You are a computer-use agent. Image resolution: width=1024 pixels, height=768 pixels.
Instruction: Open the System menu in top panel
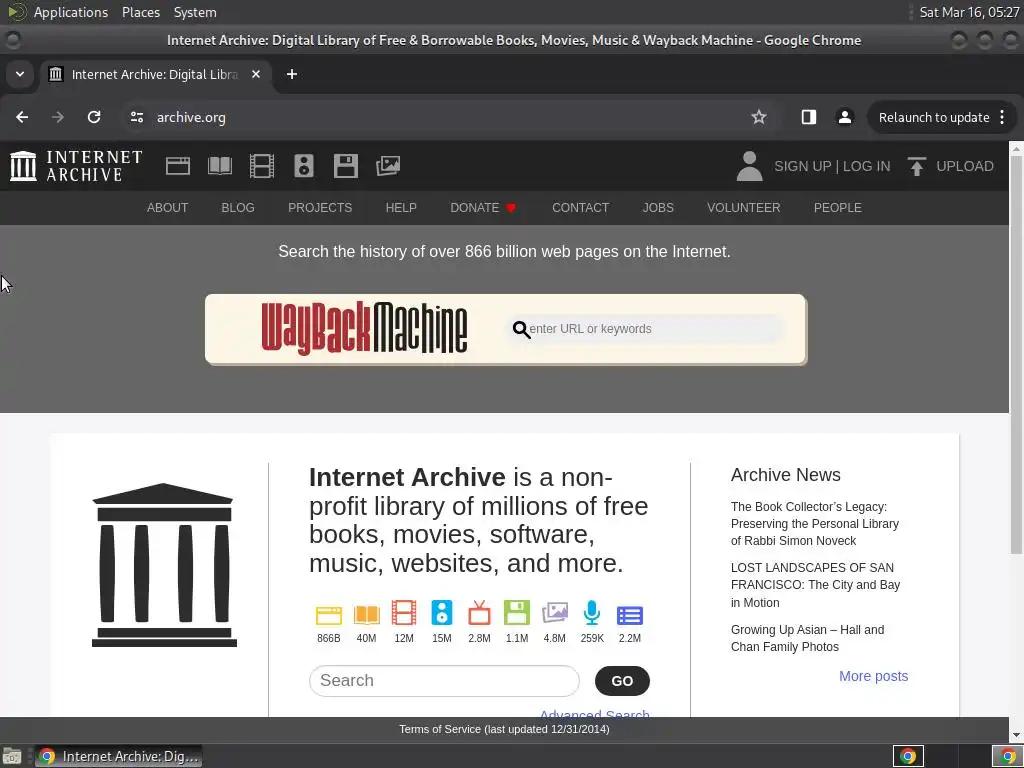tap(195, 12)
